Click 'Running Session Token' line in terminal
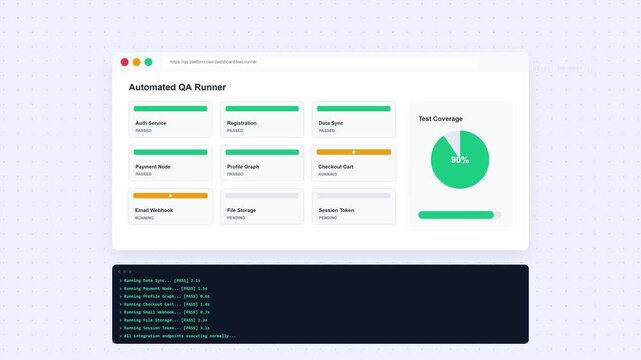The image size is (641, 360). [x=164, y=328]
